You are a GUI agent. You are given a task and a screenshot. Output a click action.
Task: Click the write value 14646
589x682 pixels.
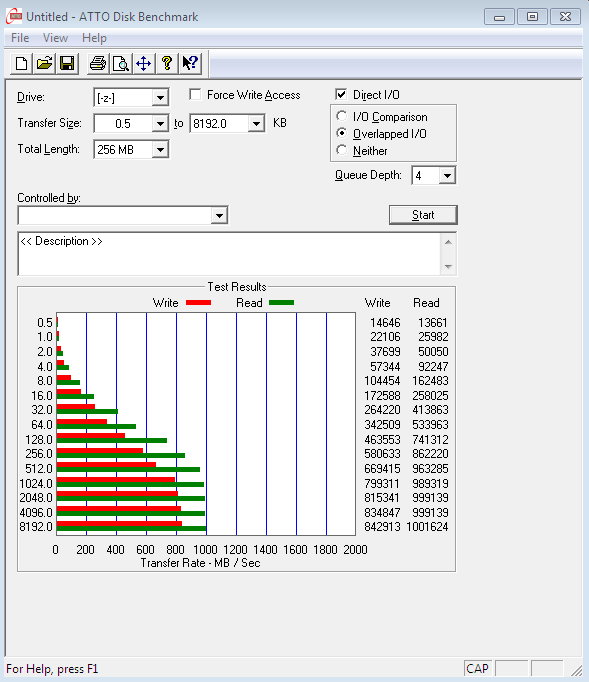click(385, 323)
